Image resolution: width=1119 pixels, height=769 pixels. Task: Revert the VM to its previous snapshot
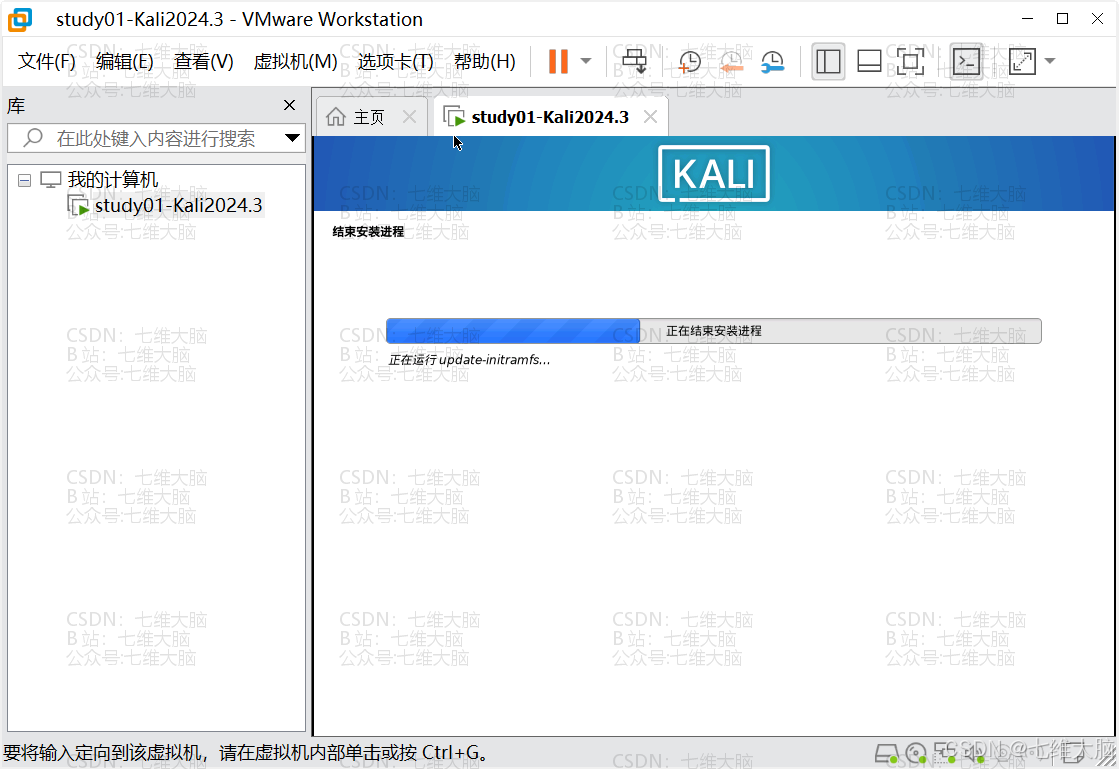point(731,62)
